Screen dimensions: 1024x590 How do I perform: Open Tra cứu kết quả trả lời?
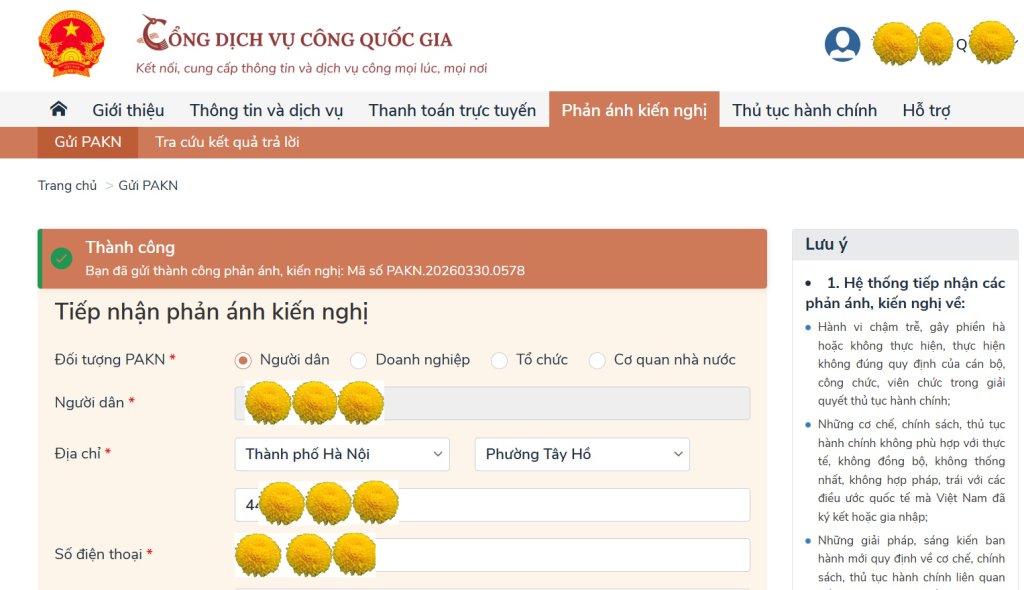click(227, 142)
